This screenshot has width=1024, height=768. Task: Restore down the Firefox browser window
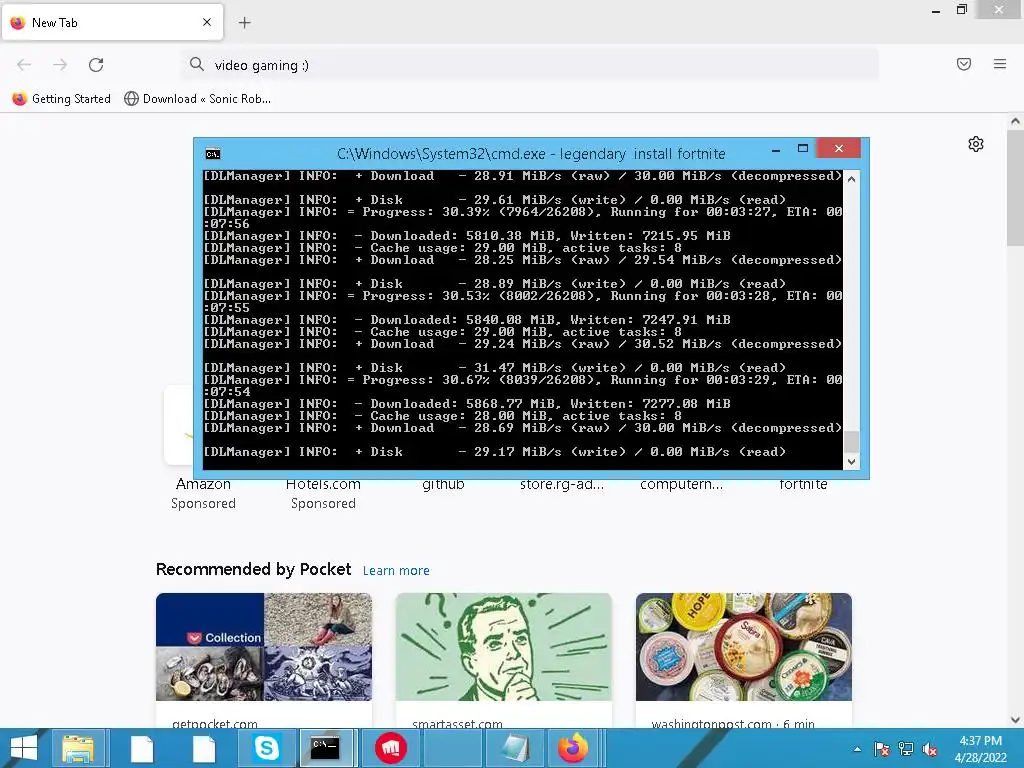click(961, 9)
